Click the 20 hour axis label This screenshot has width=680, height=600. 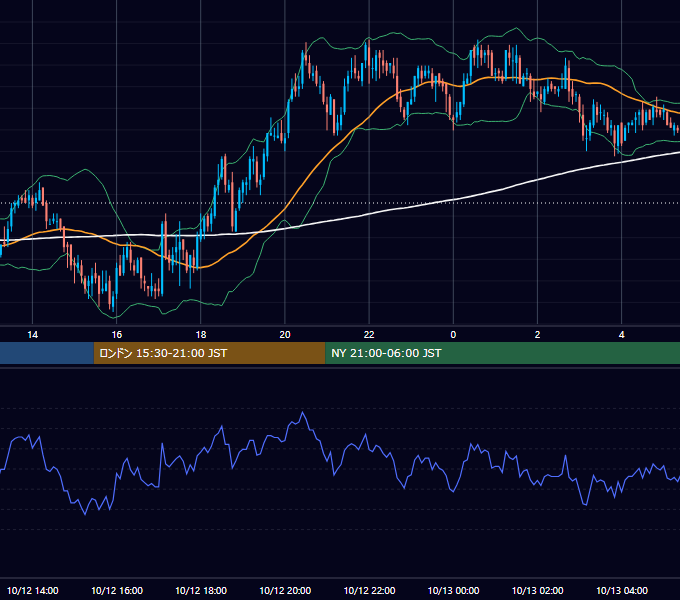point(285,335)
